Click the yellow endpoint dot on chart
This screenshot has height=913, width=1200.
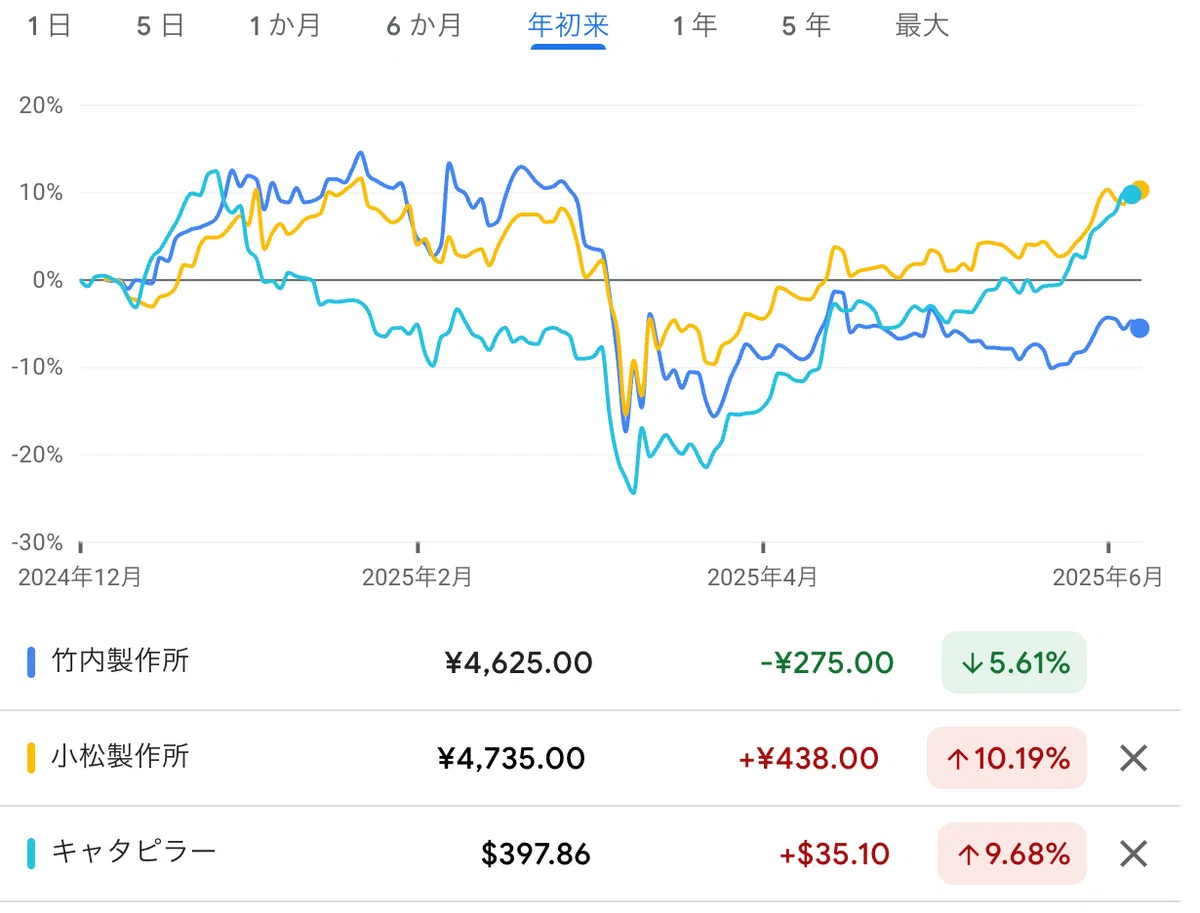(x=1141, y=190)
